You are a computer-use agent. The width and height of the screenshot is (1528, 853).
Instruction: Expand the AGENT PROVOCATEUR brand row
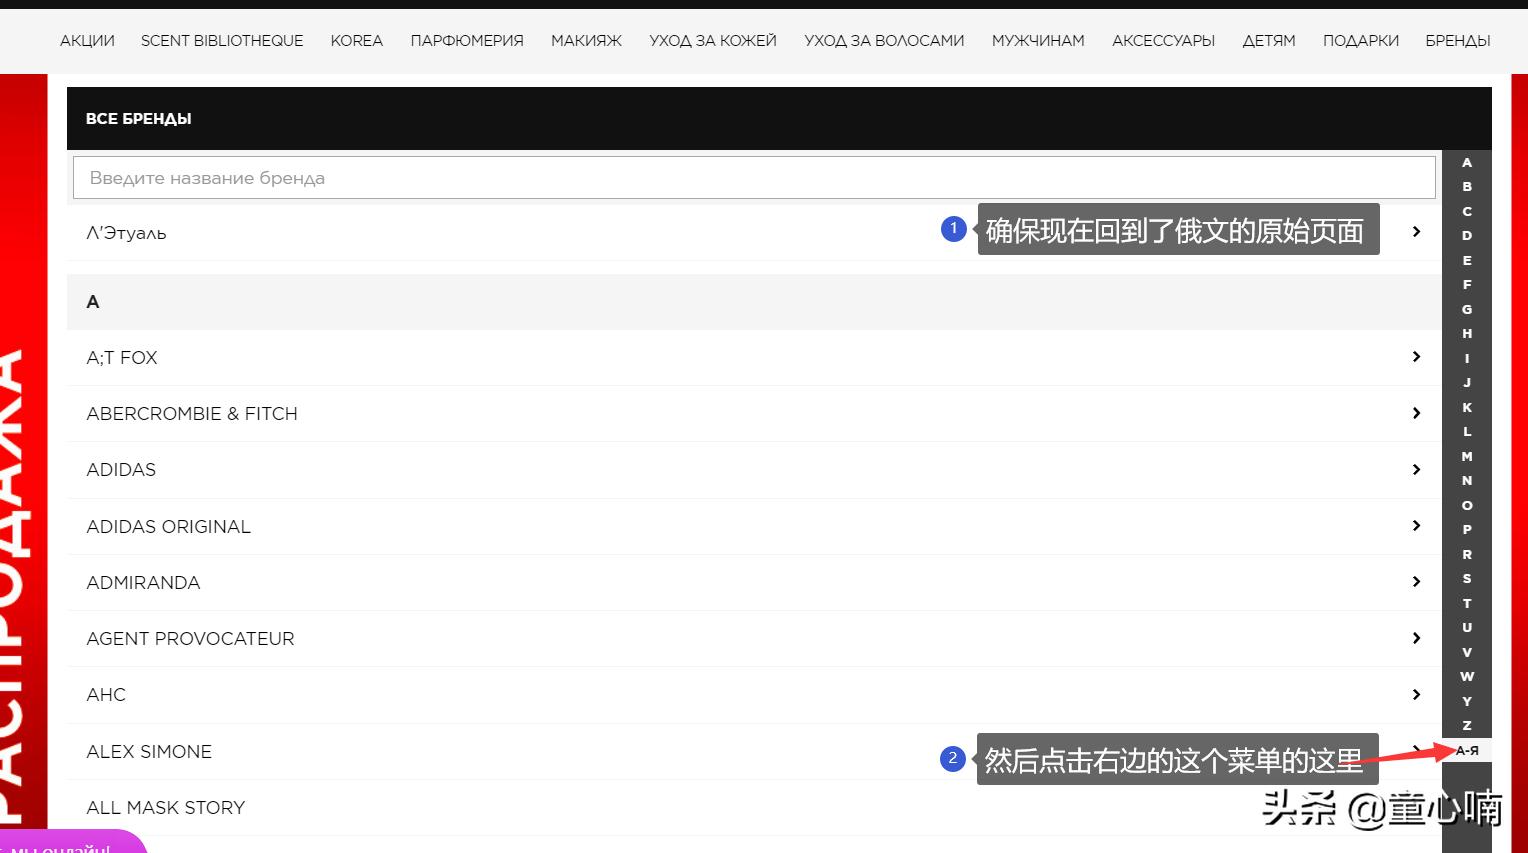tap(1416, 637)
